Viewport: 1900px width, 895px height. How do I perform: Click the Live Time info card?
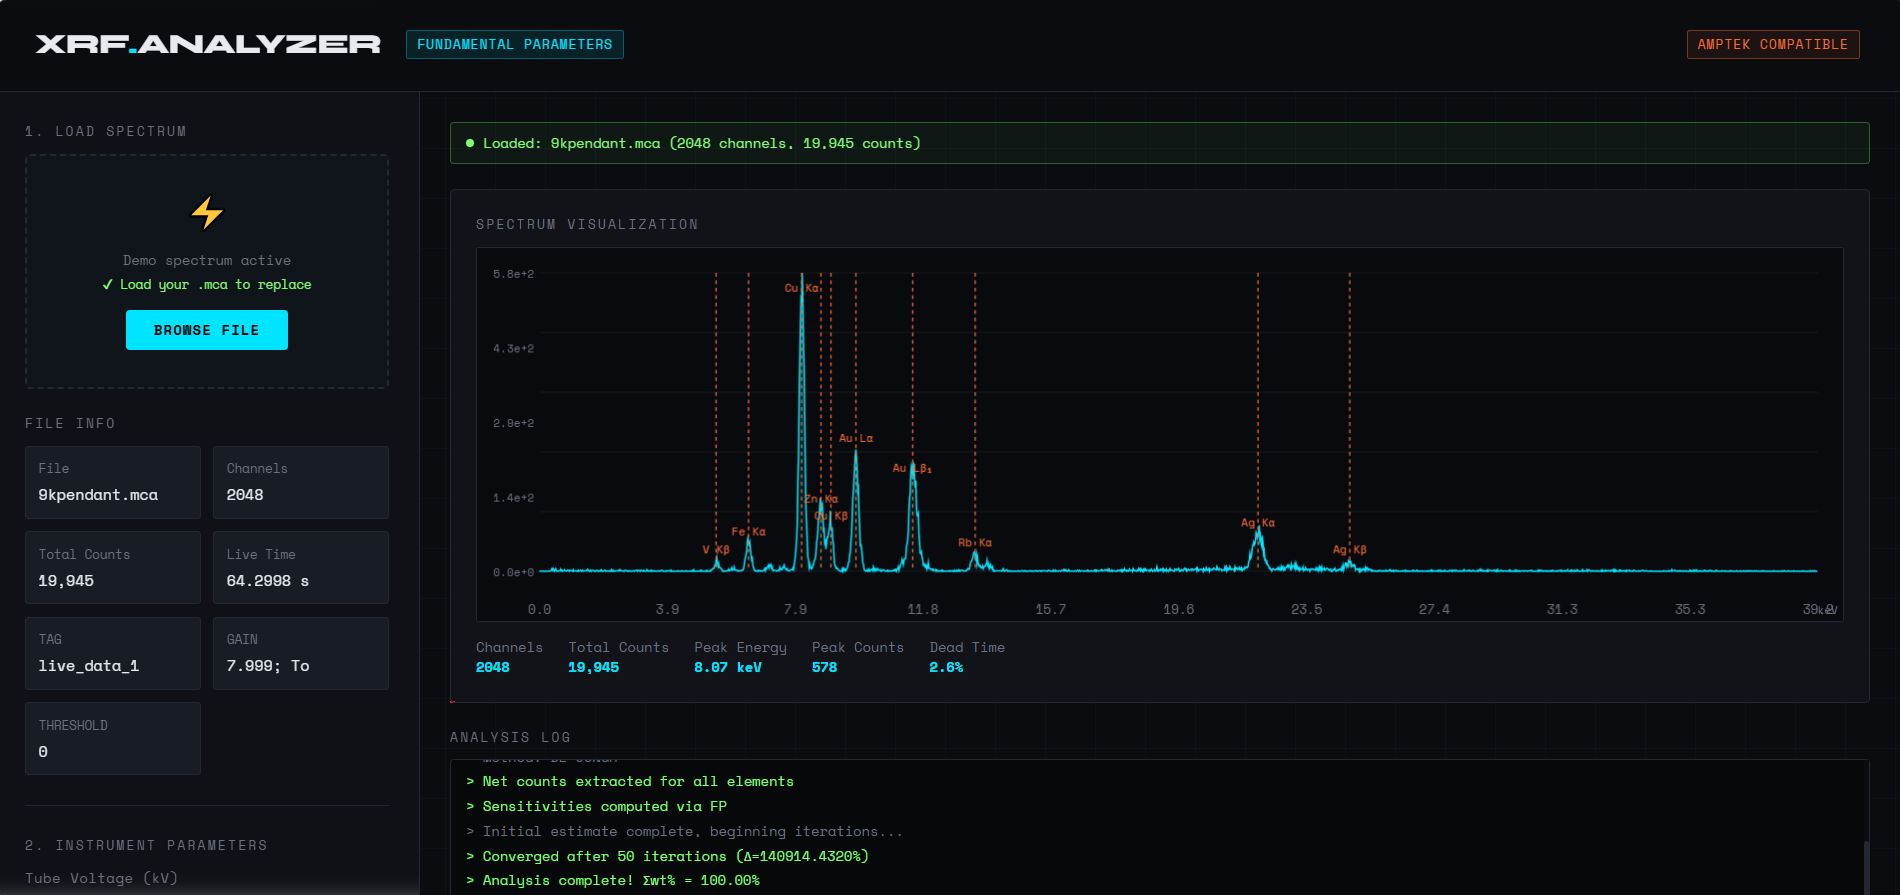point(301,568)
